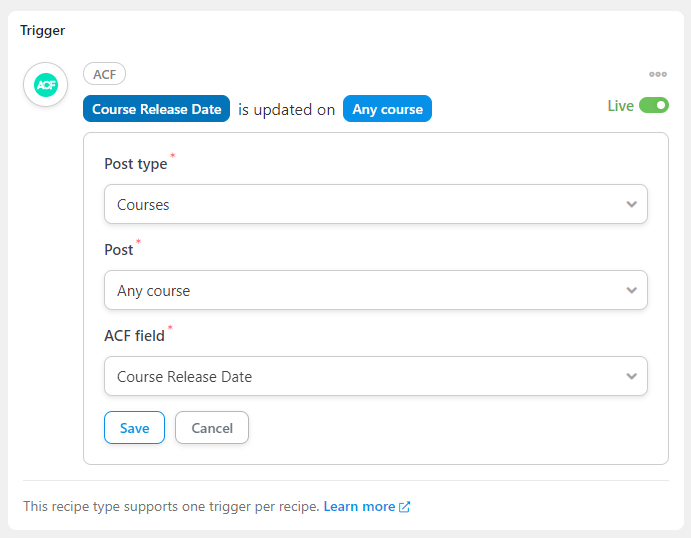
Task: Save the trigger settings
Action: pyautogui.click(x=134, y=427)
